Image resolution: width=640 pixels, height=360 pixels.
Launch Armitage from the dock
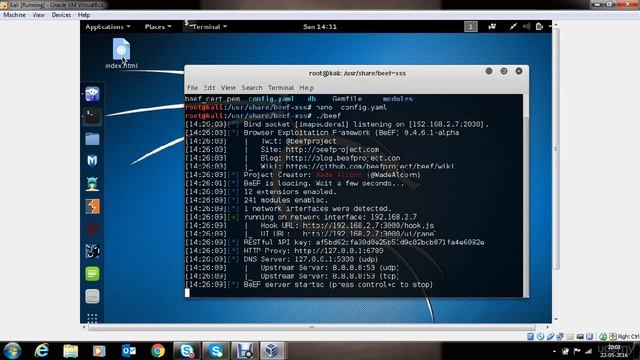(x=92, y=184)
